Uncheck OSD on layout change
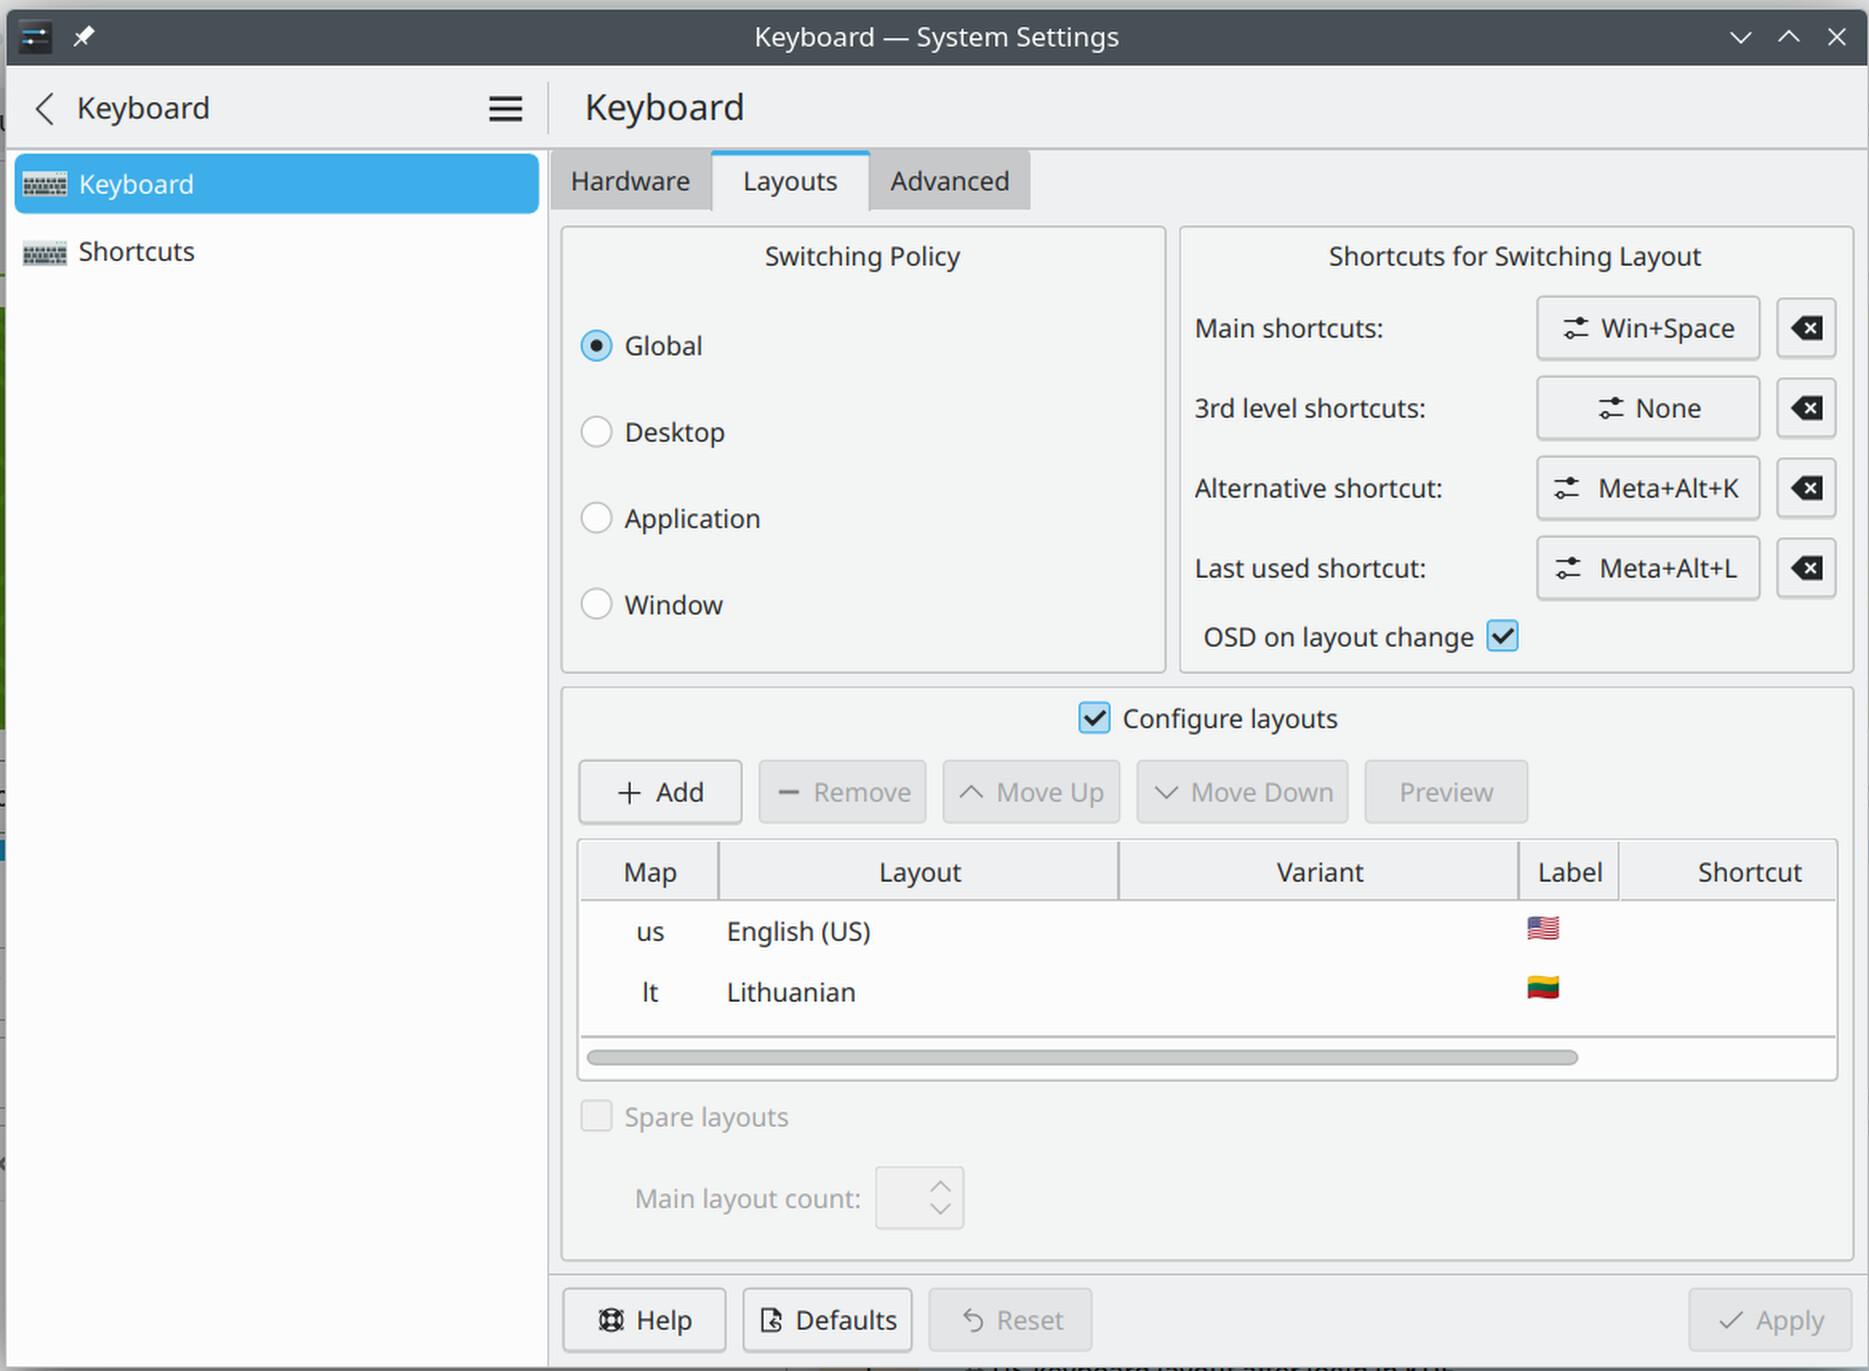 click(x=1502, y=636)
